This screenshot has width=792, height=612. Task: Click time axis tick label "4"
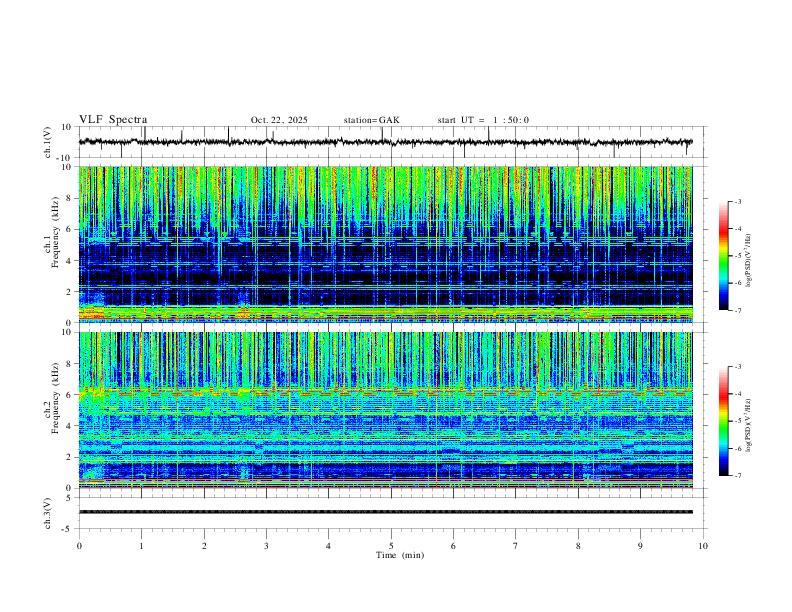point(328,546)
